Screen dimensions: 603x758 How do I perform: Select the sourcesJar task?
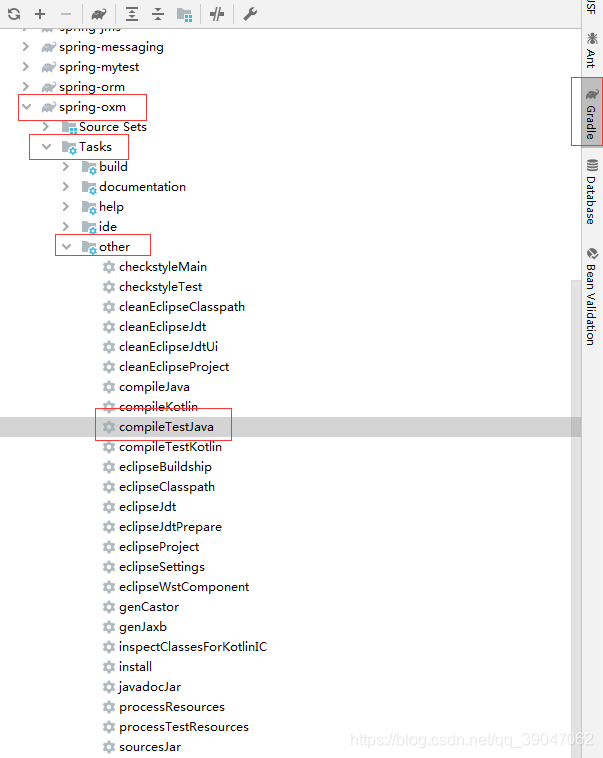click(150, 747)
